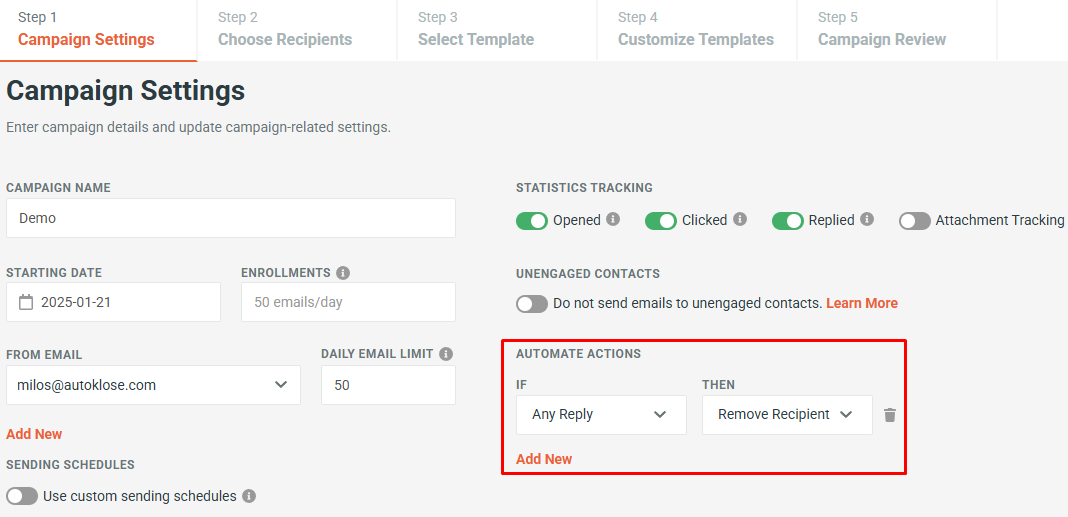1068x517 pixels.
Task: Go to Step 4 Customize Templates tab
Action: [x=697, y=30]
